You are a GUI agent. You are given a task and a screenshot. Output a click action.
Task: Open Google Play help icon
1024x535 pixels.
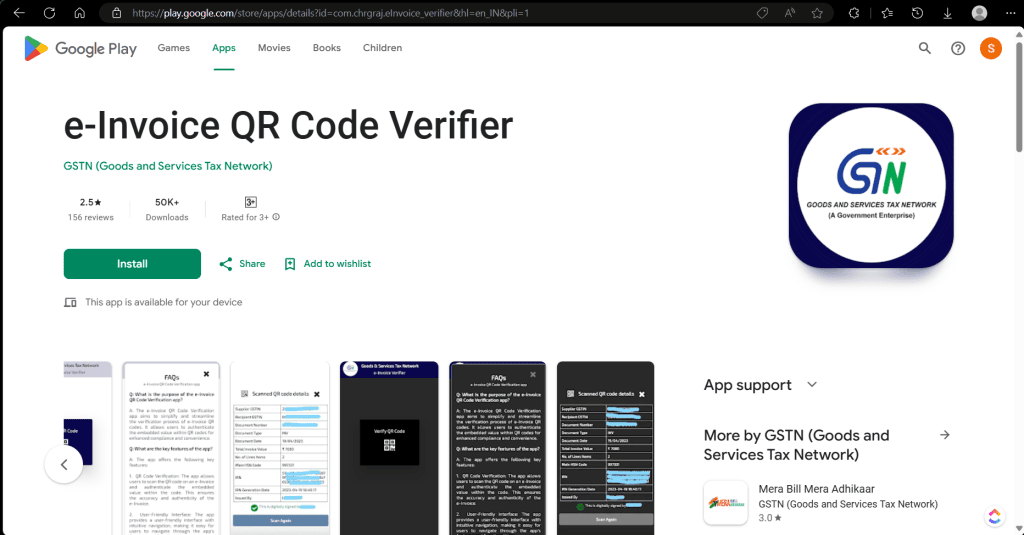click(958, 48)
